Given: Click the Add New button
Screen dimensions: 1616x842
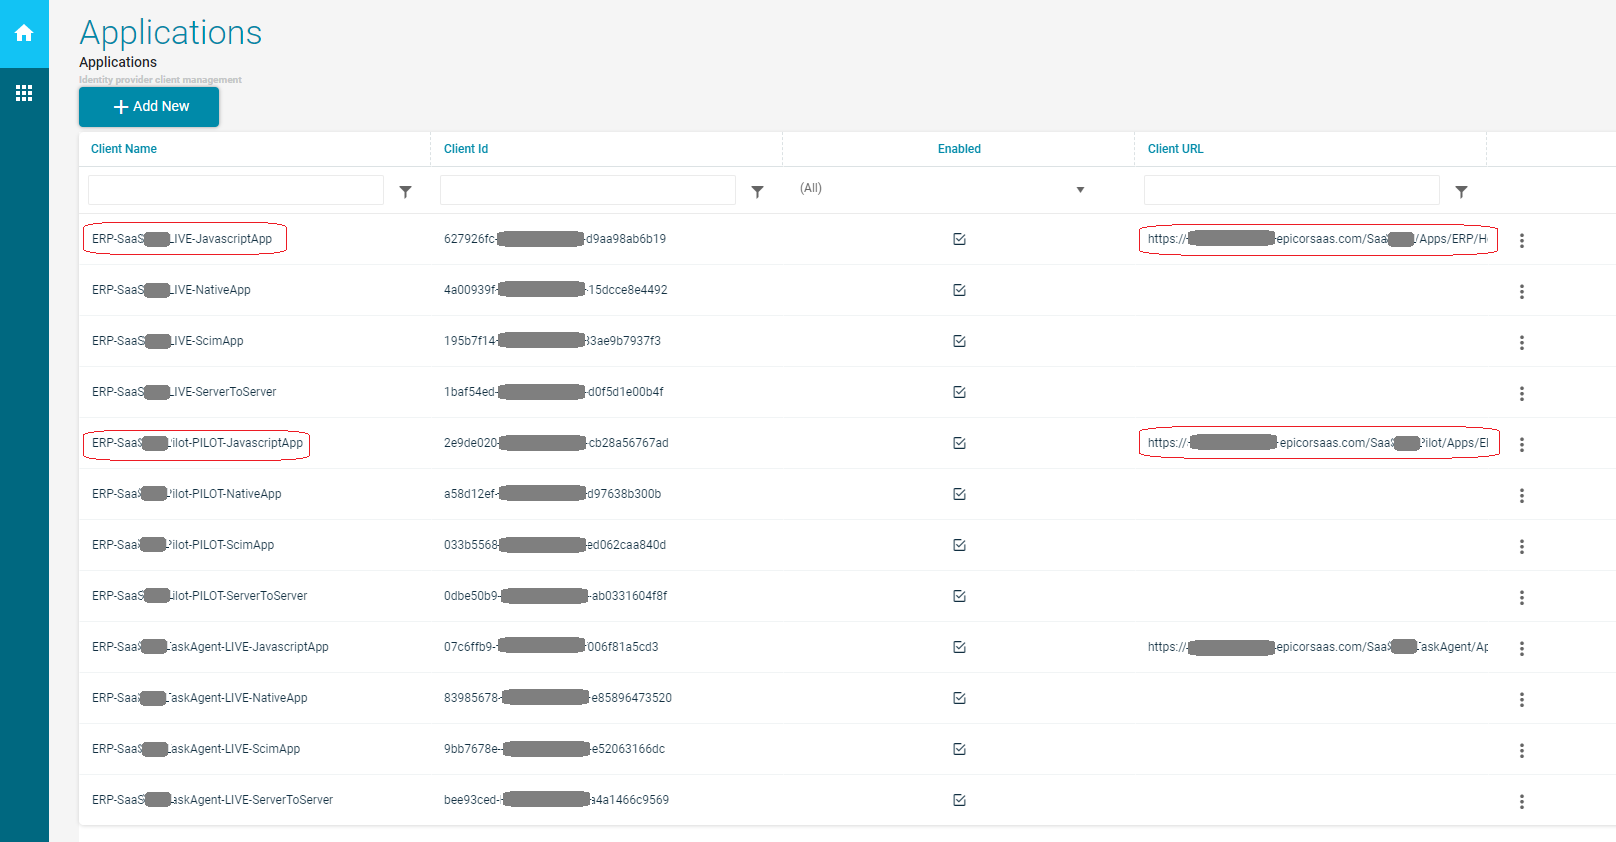Looking at the screenshot, I should pos(149,107).
